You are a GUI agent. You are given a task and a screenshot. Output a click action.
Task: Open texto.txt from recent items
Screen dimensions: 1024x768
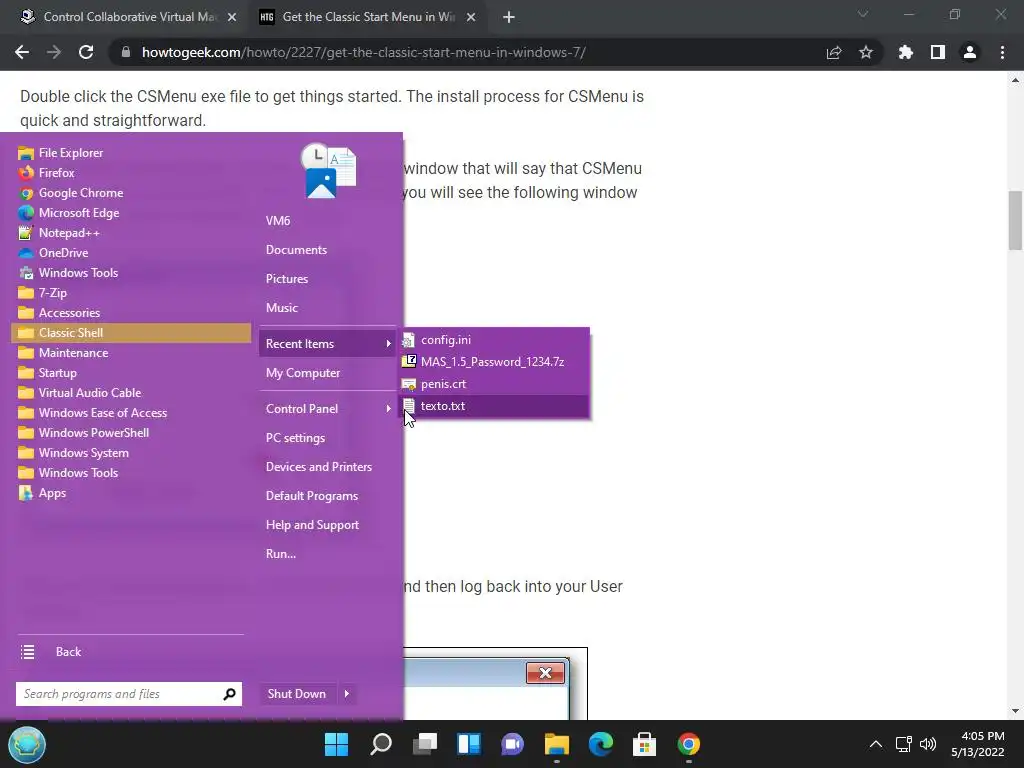pyautogui.click(x=494, y=406)
